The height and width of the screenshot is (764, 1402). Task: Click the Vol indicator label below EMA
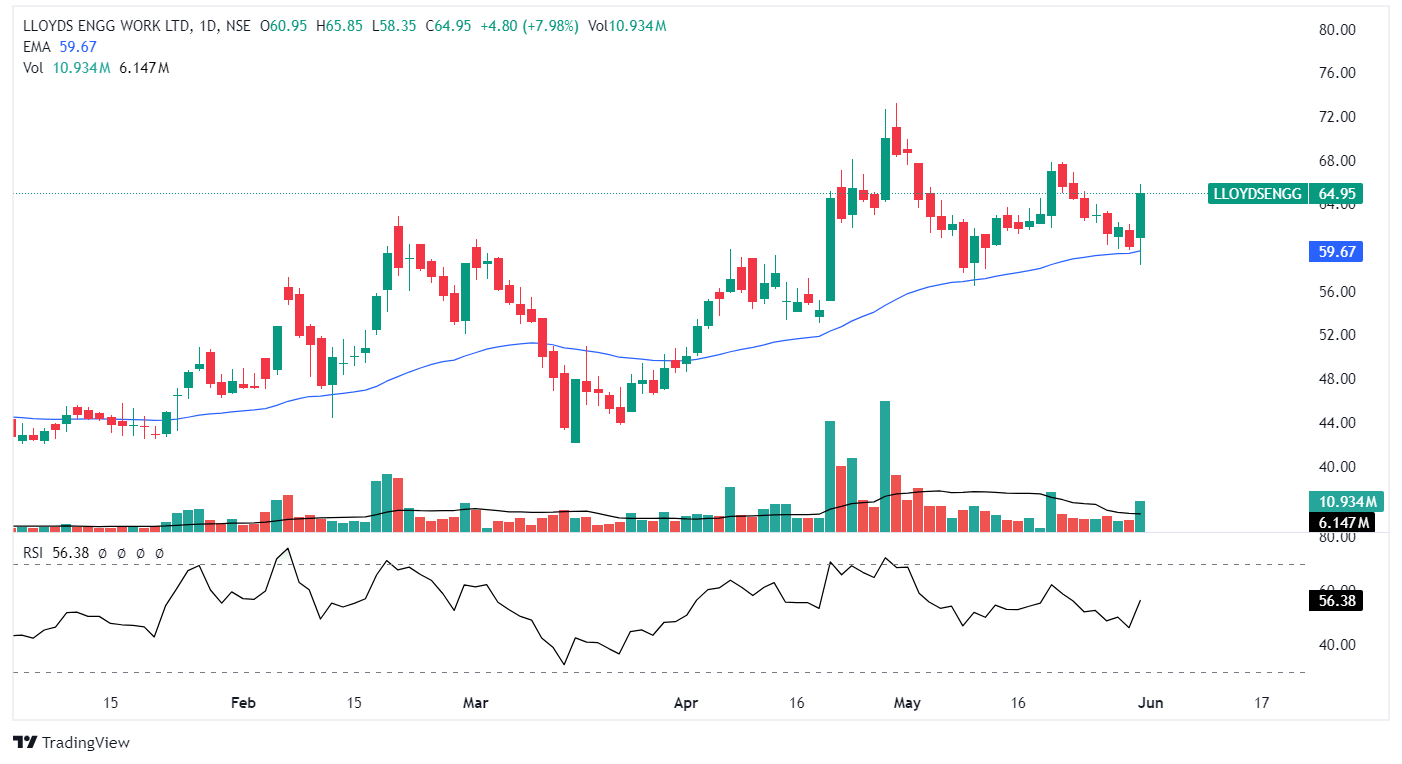point(32,67)
